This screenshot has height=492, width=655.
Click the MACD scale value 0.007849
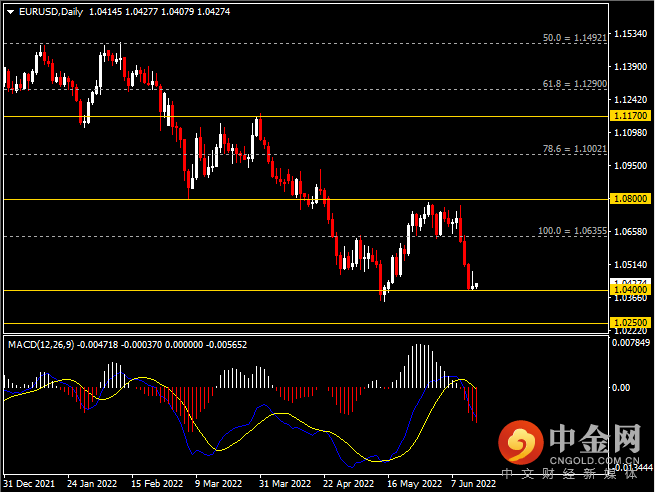(631, 343)
